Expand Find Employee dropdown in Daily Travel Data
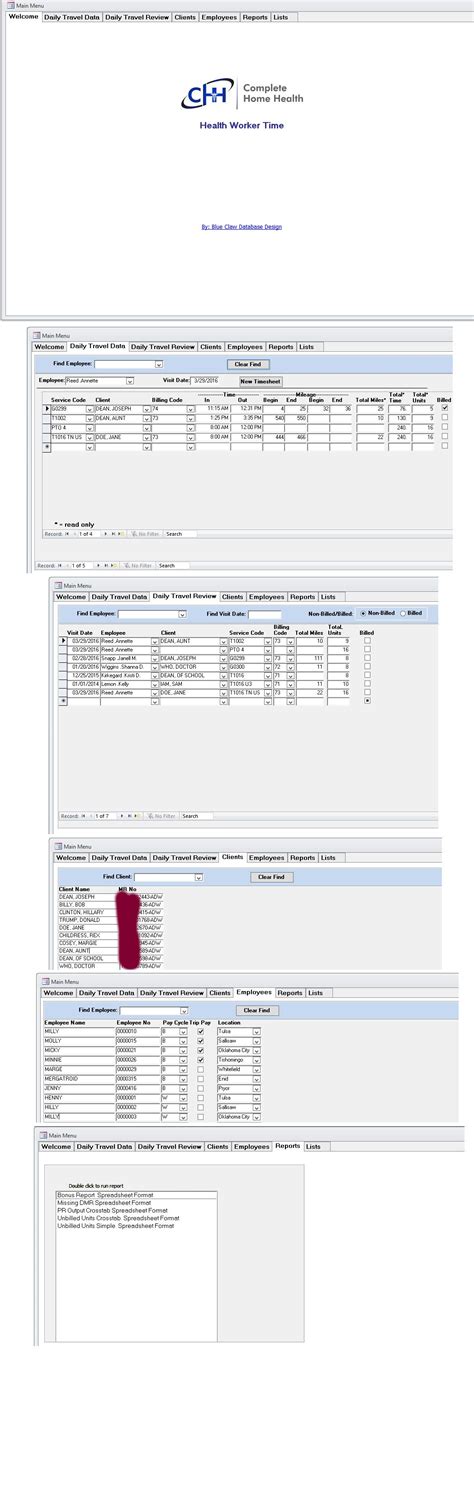Viewport: 474px width, 1487px height. pos(158,364)
